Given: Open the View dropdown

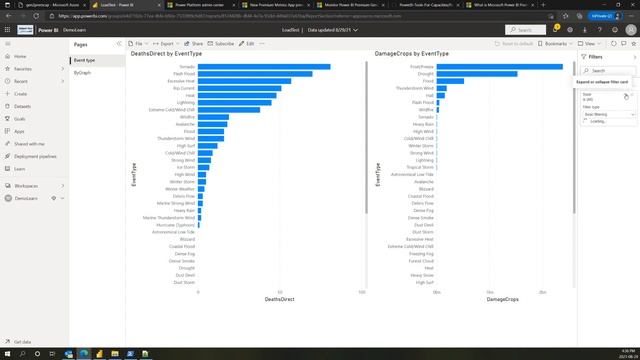Looking at the screenshot, I should point(589,44).
